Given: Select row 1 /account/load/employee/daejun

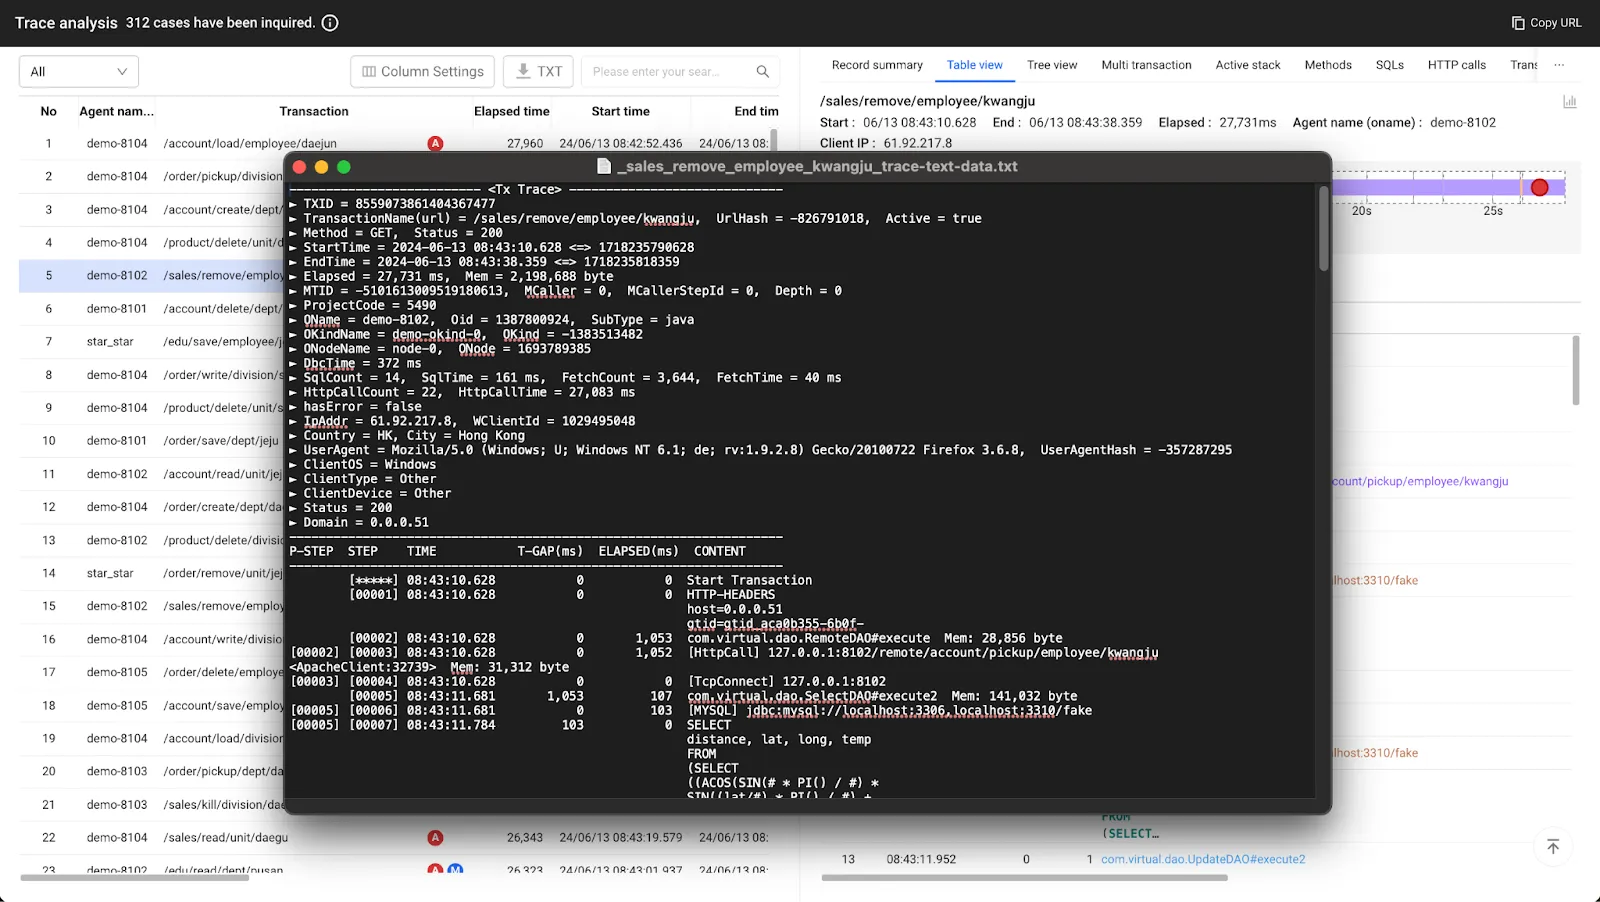Looking at the screenshot, I should point(398,143).
